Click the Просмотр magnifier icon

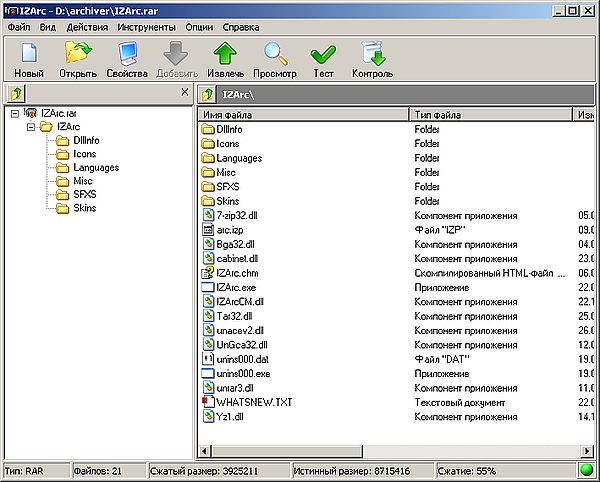click(275, 53)
